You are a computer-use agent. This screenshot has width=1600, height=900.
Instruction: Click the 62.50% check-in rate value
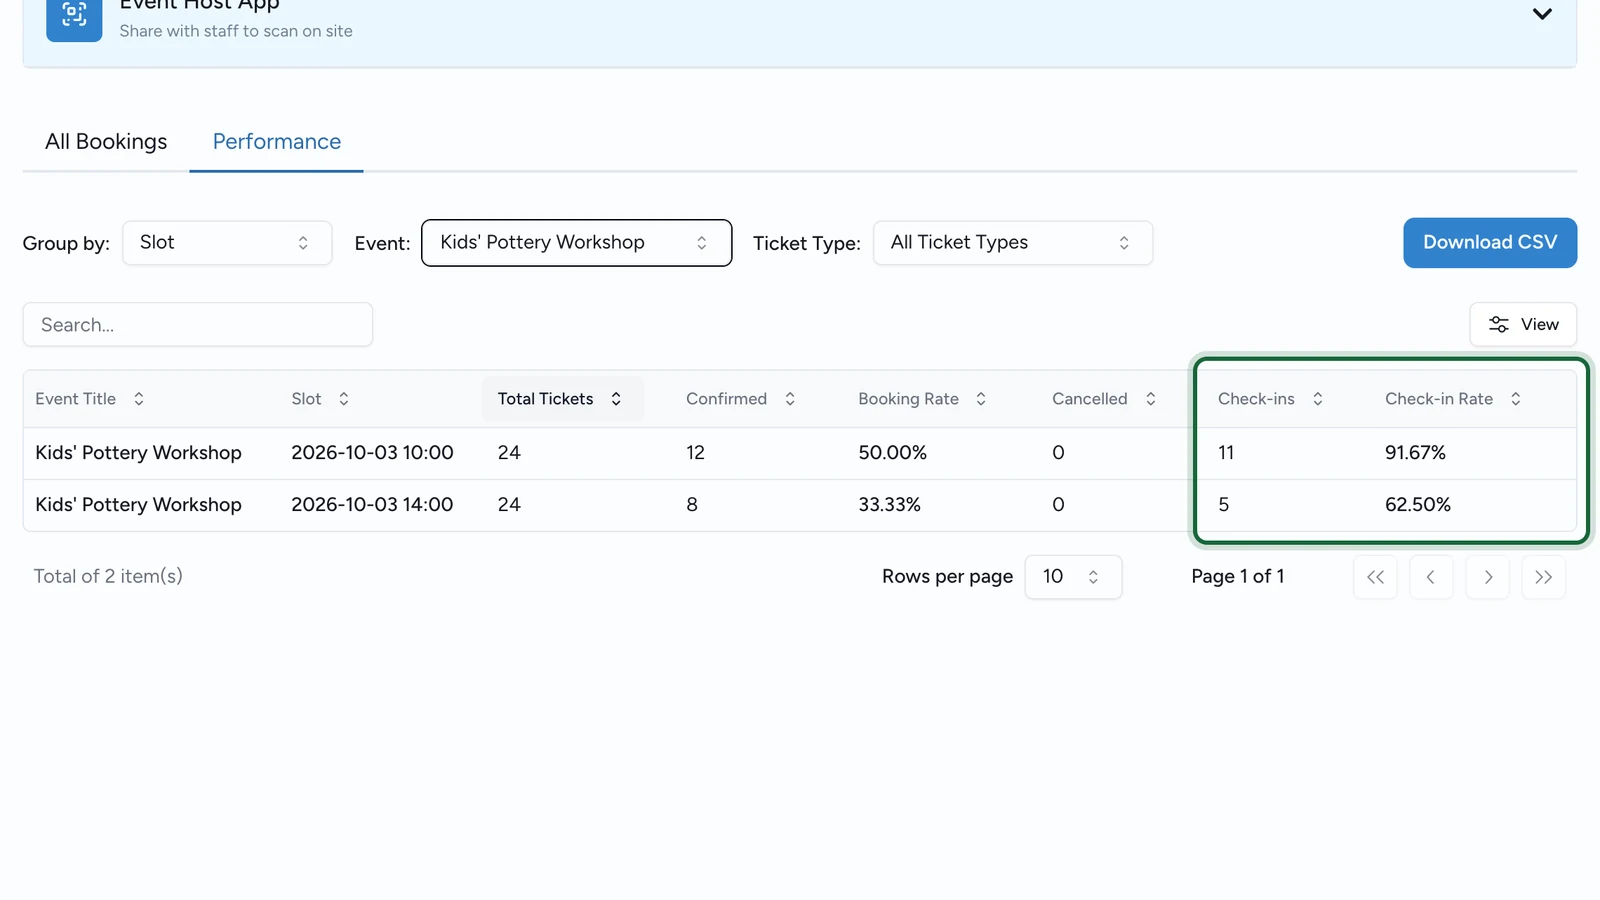point(1417,505)
